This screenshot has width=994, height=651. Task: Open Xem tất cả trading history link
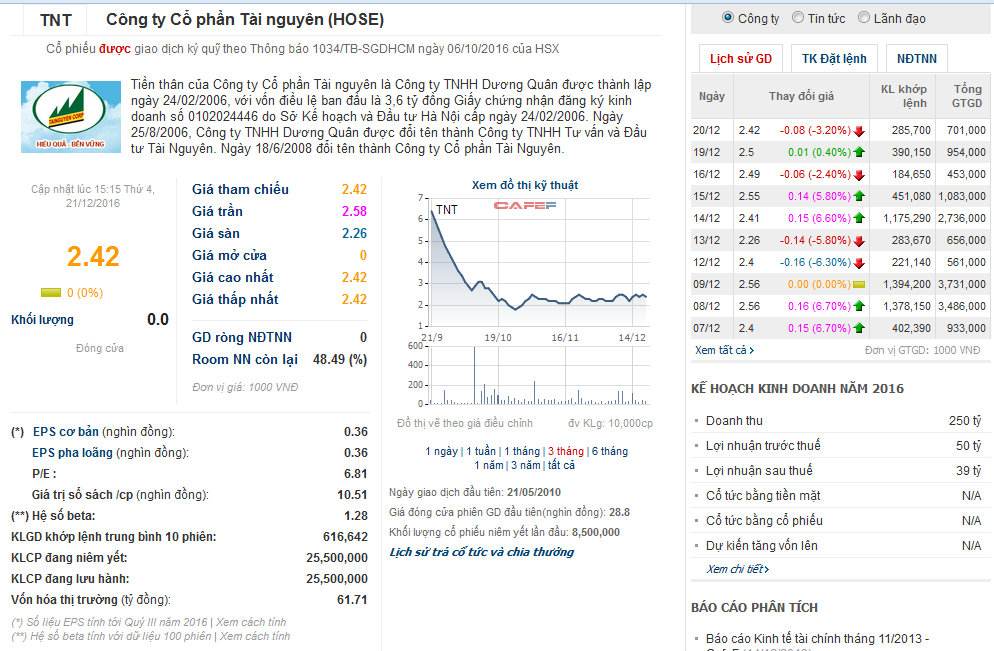724,350
